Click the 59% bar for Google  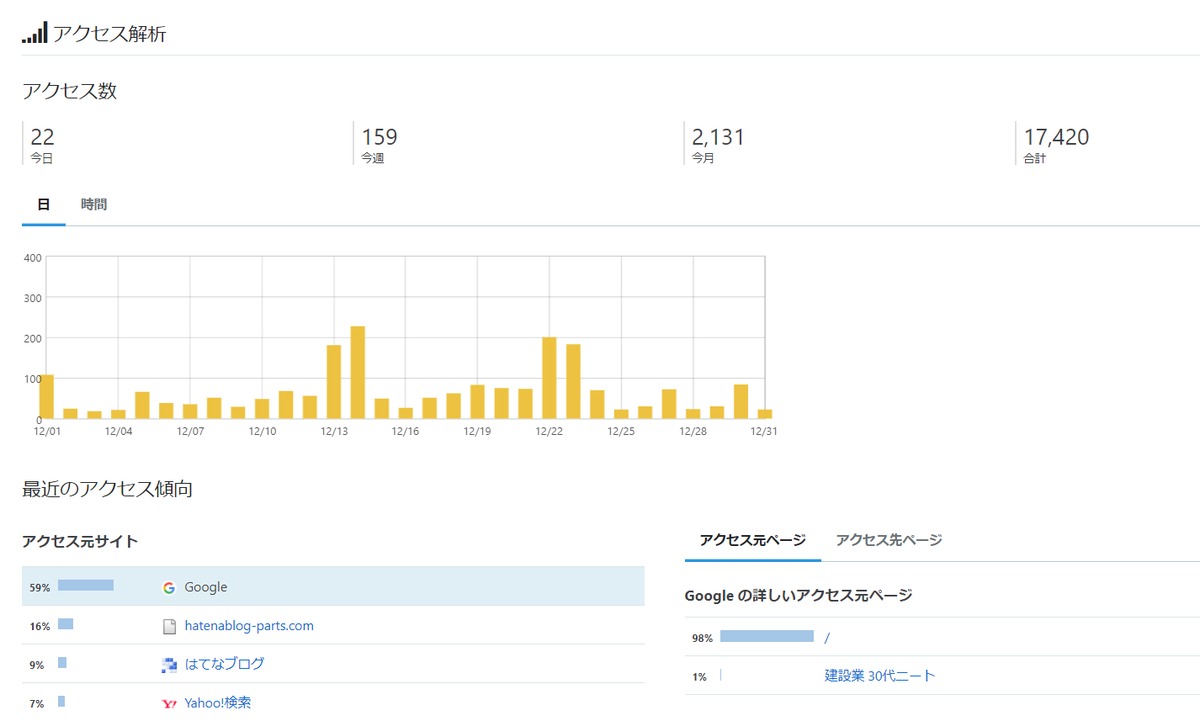[x=86, y=586]
